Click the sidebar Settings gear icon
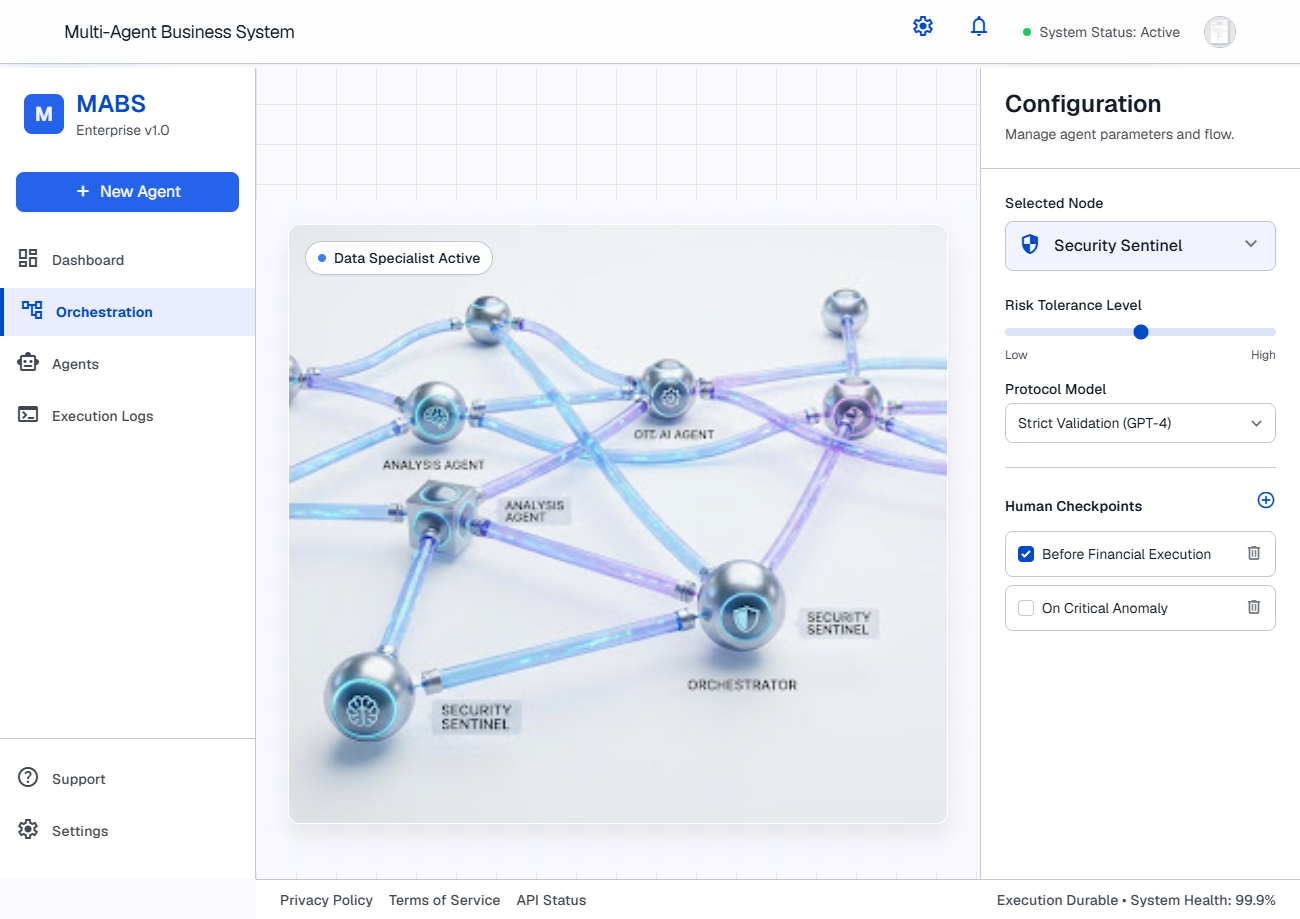Image resolution: width=1300 pixels, height=919 pixels. 28,830
